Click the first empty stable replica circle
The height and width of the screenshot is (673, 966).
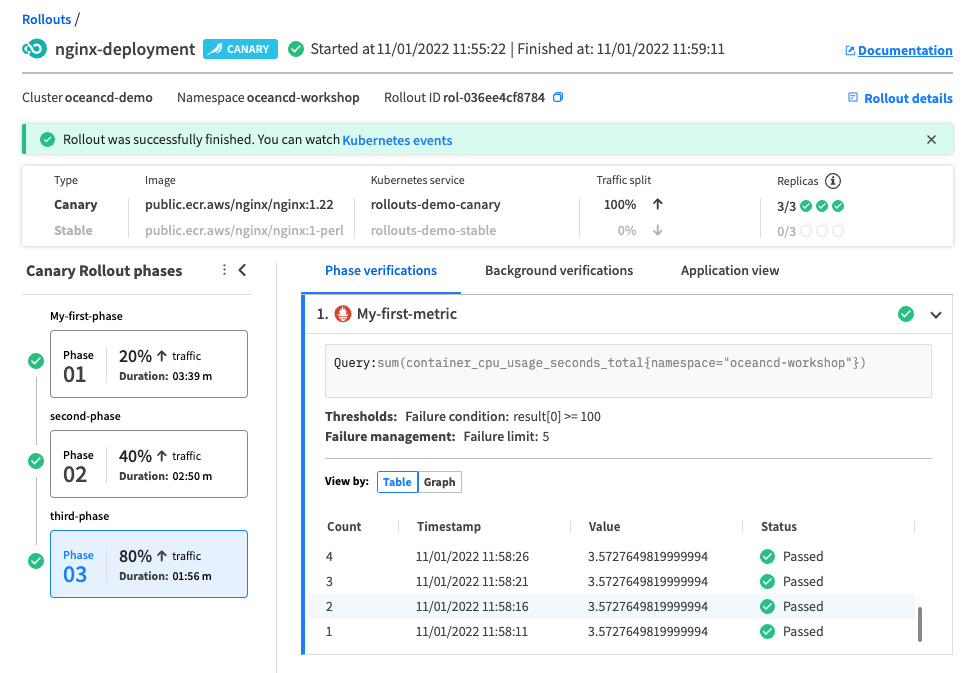click(806, 231)
